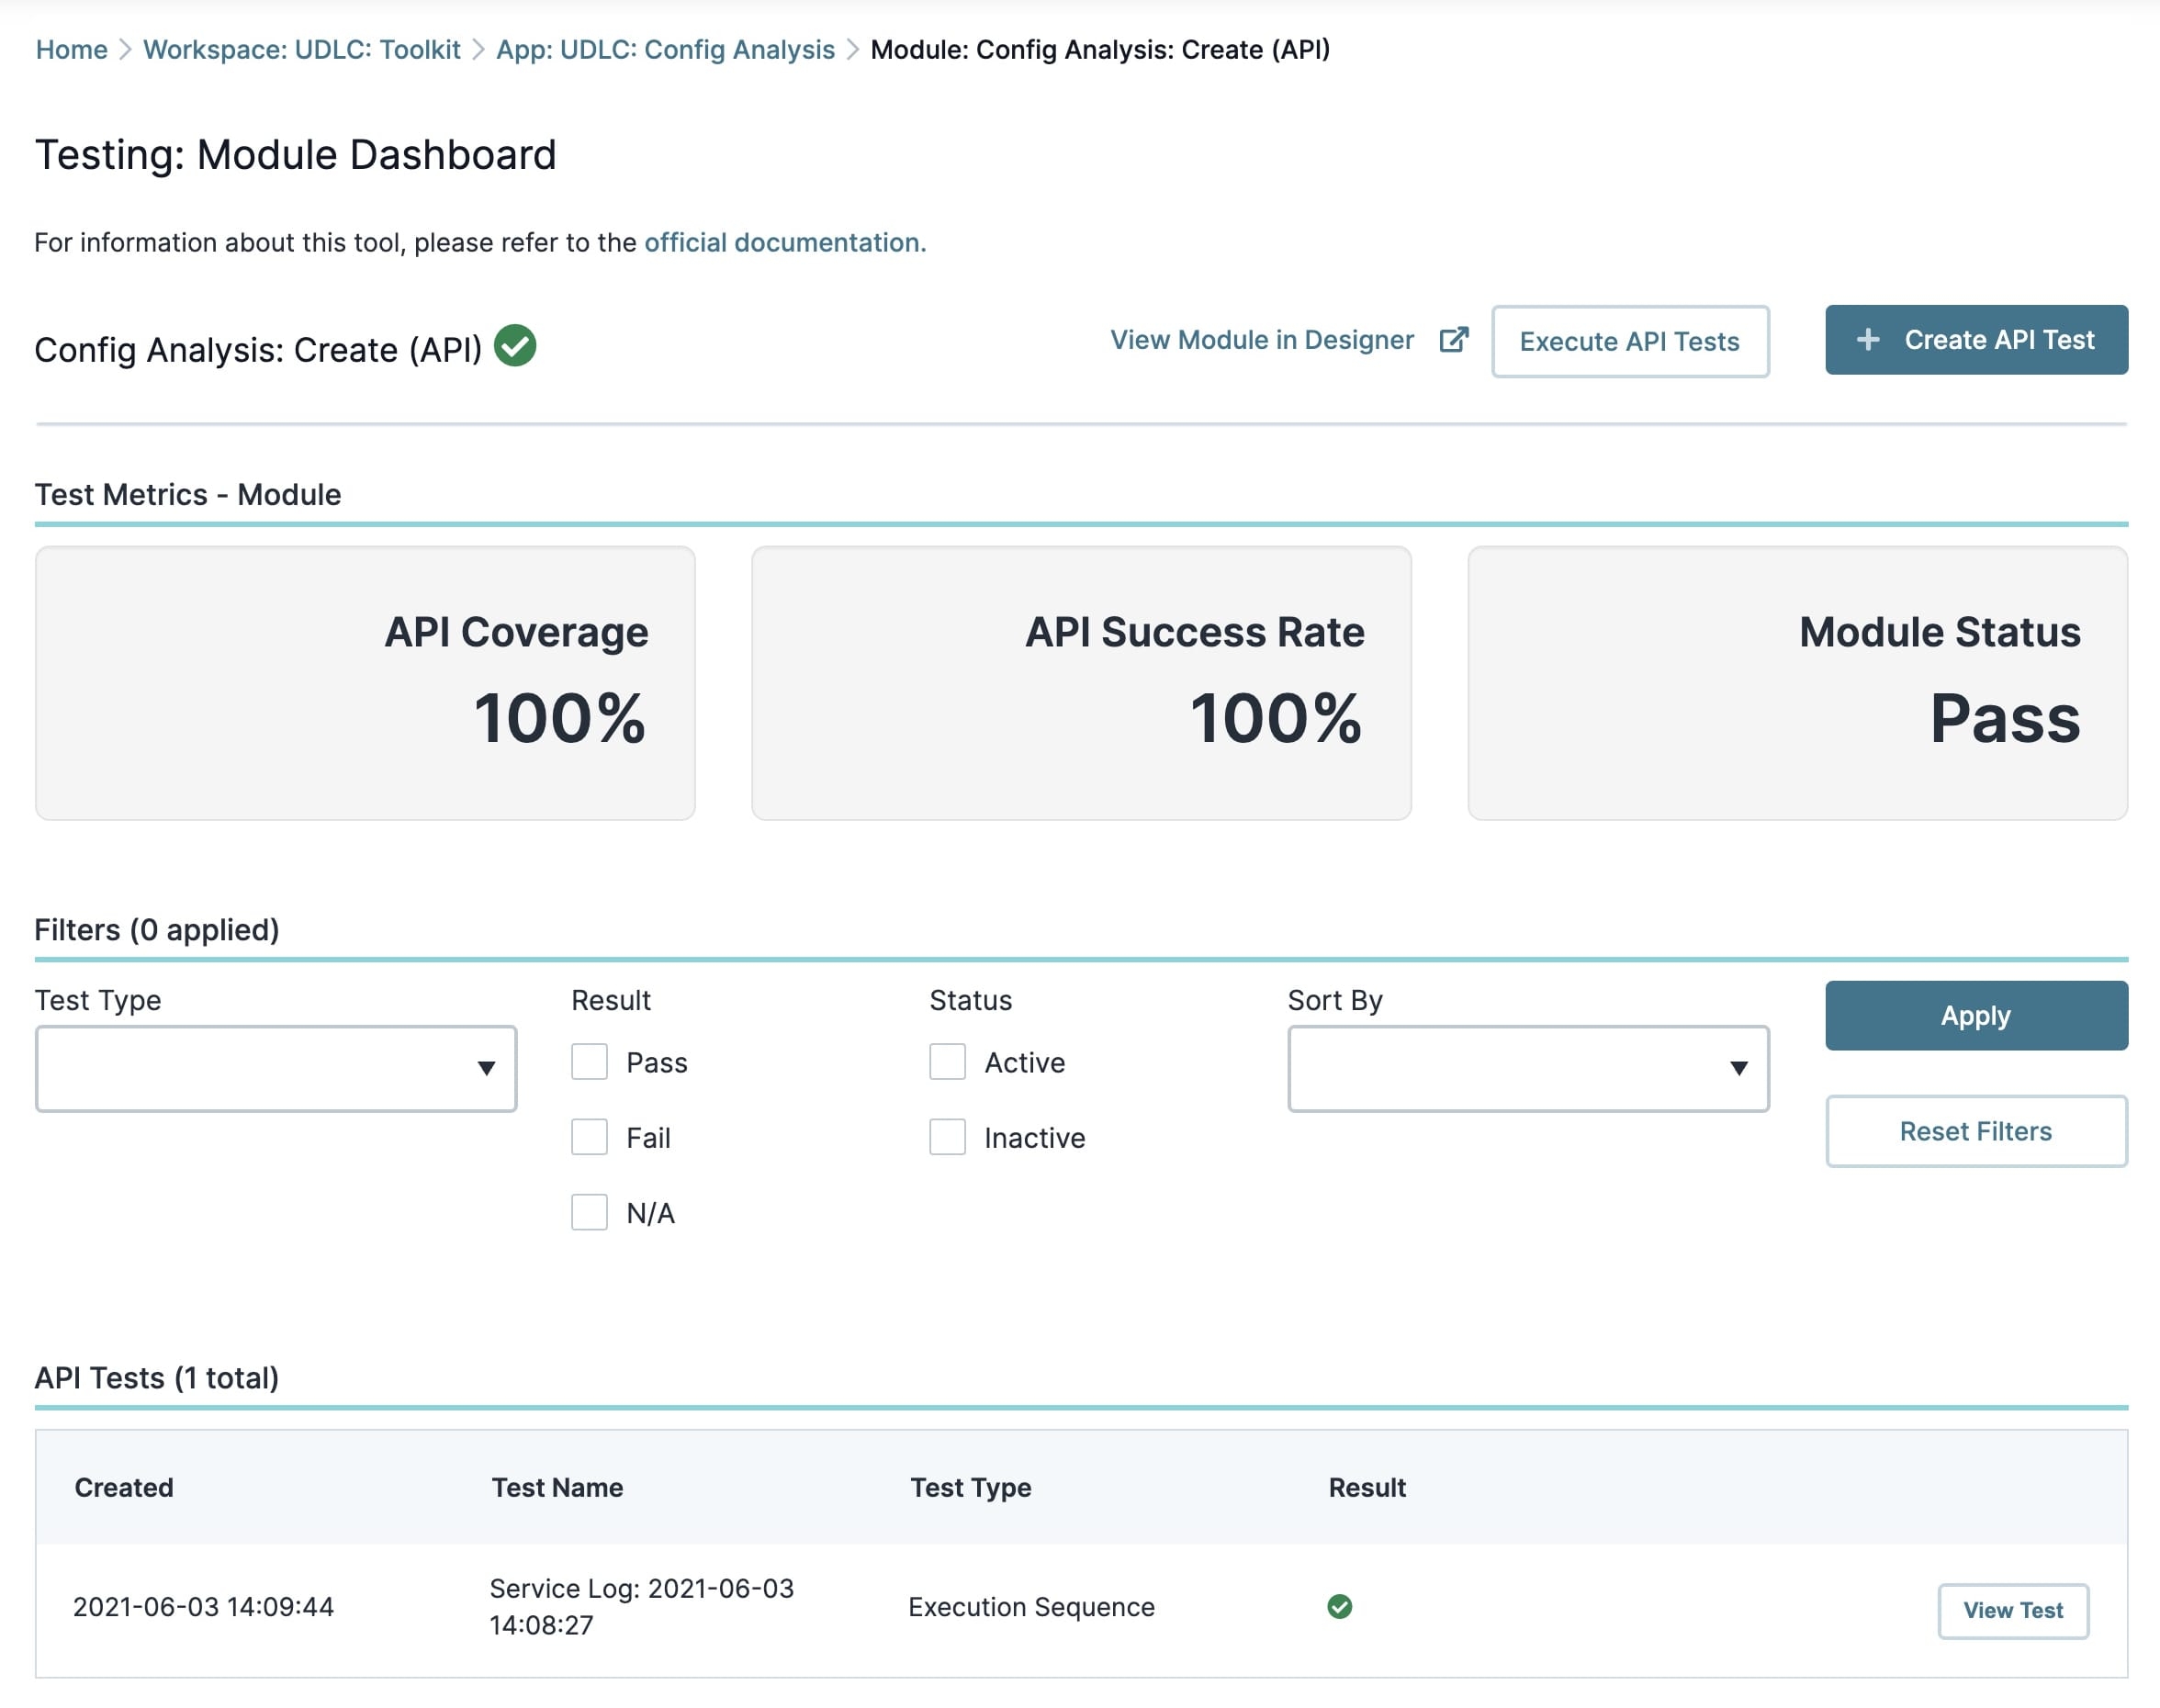The image size is (2160, 1708).
Task: Open the official documentation link
Action: [x=785, y=242]
